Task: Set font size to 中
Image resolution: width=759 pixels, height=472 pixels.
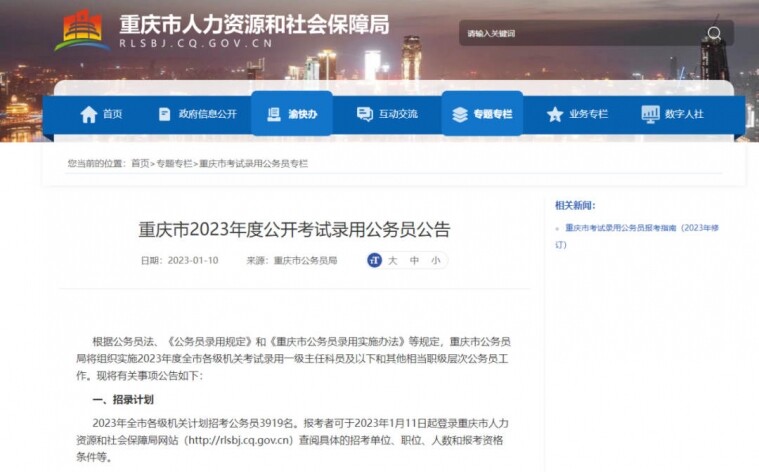Action: pyautogui.click(x=414, y=260)
